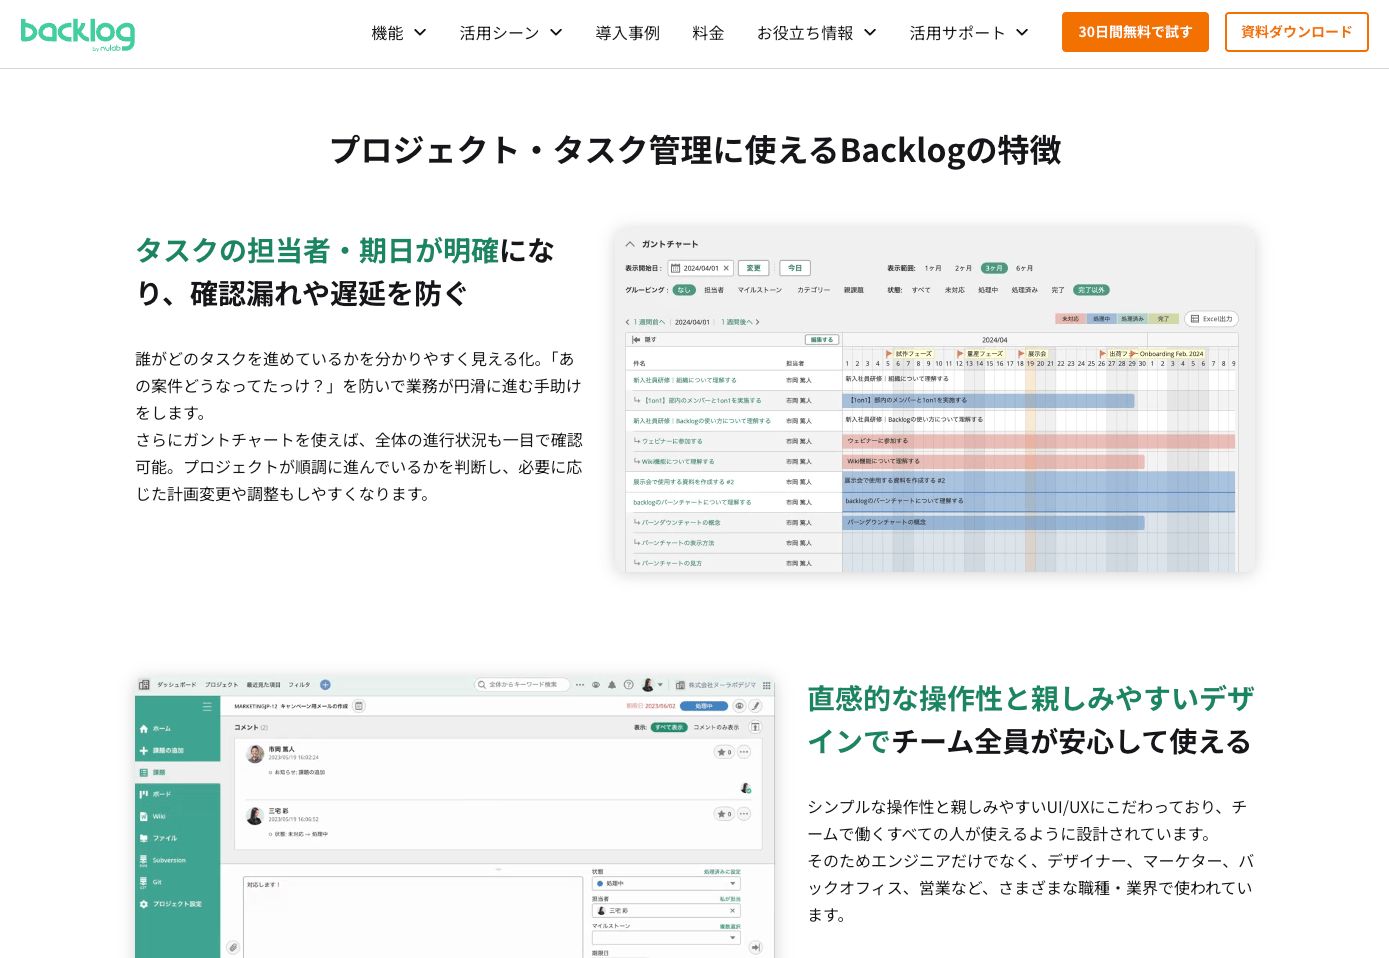The width and height of the screenshot is (1389, 958).
Task: Click the 全体からキーワード検索 search field
Action: click(522, 685)
